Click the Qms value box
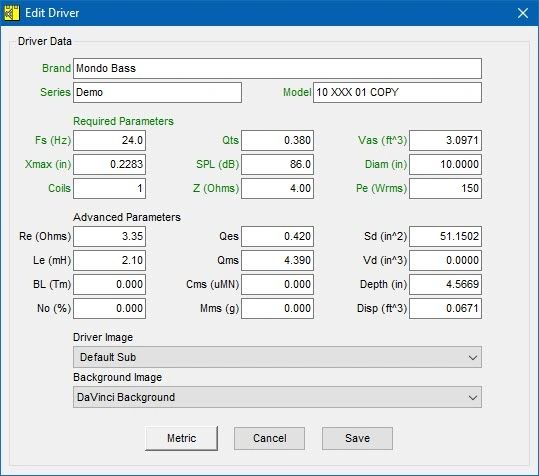Viewport: 539px width, 476px height. point(277,260)
